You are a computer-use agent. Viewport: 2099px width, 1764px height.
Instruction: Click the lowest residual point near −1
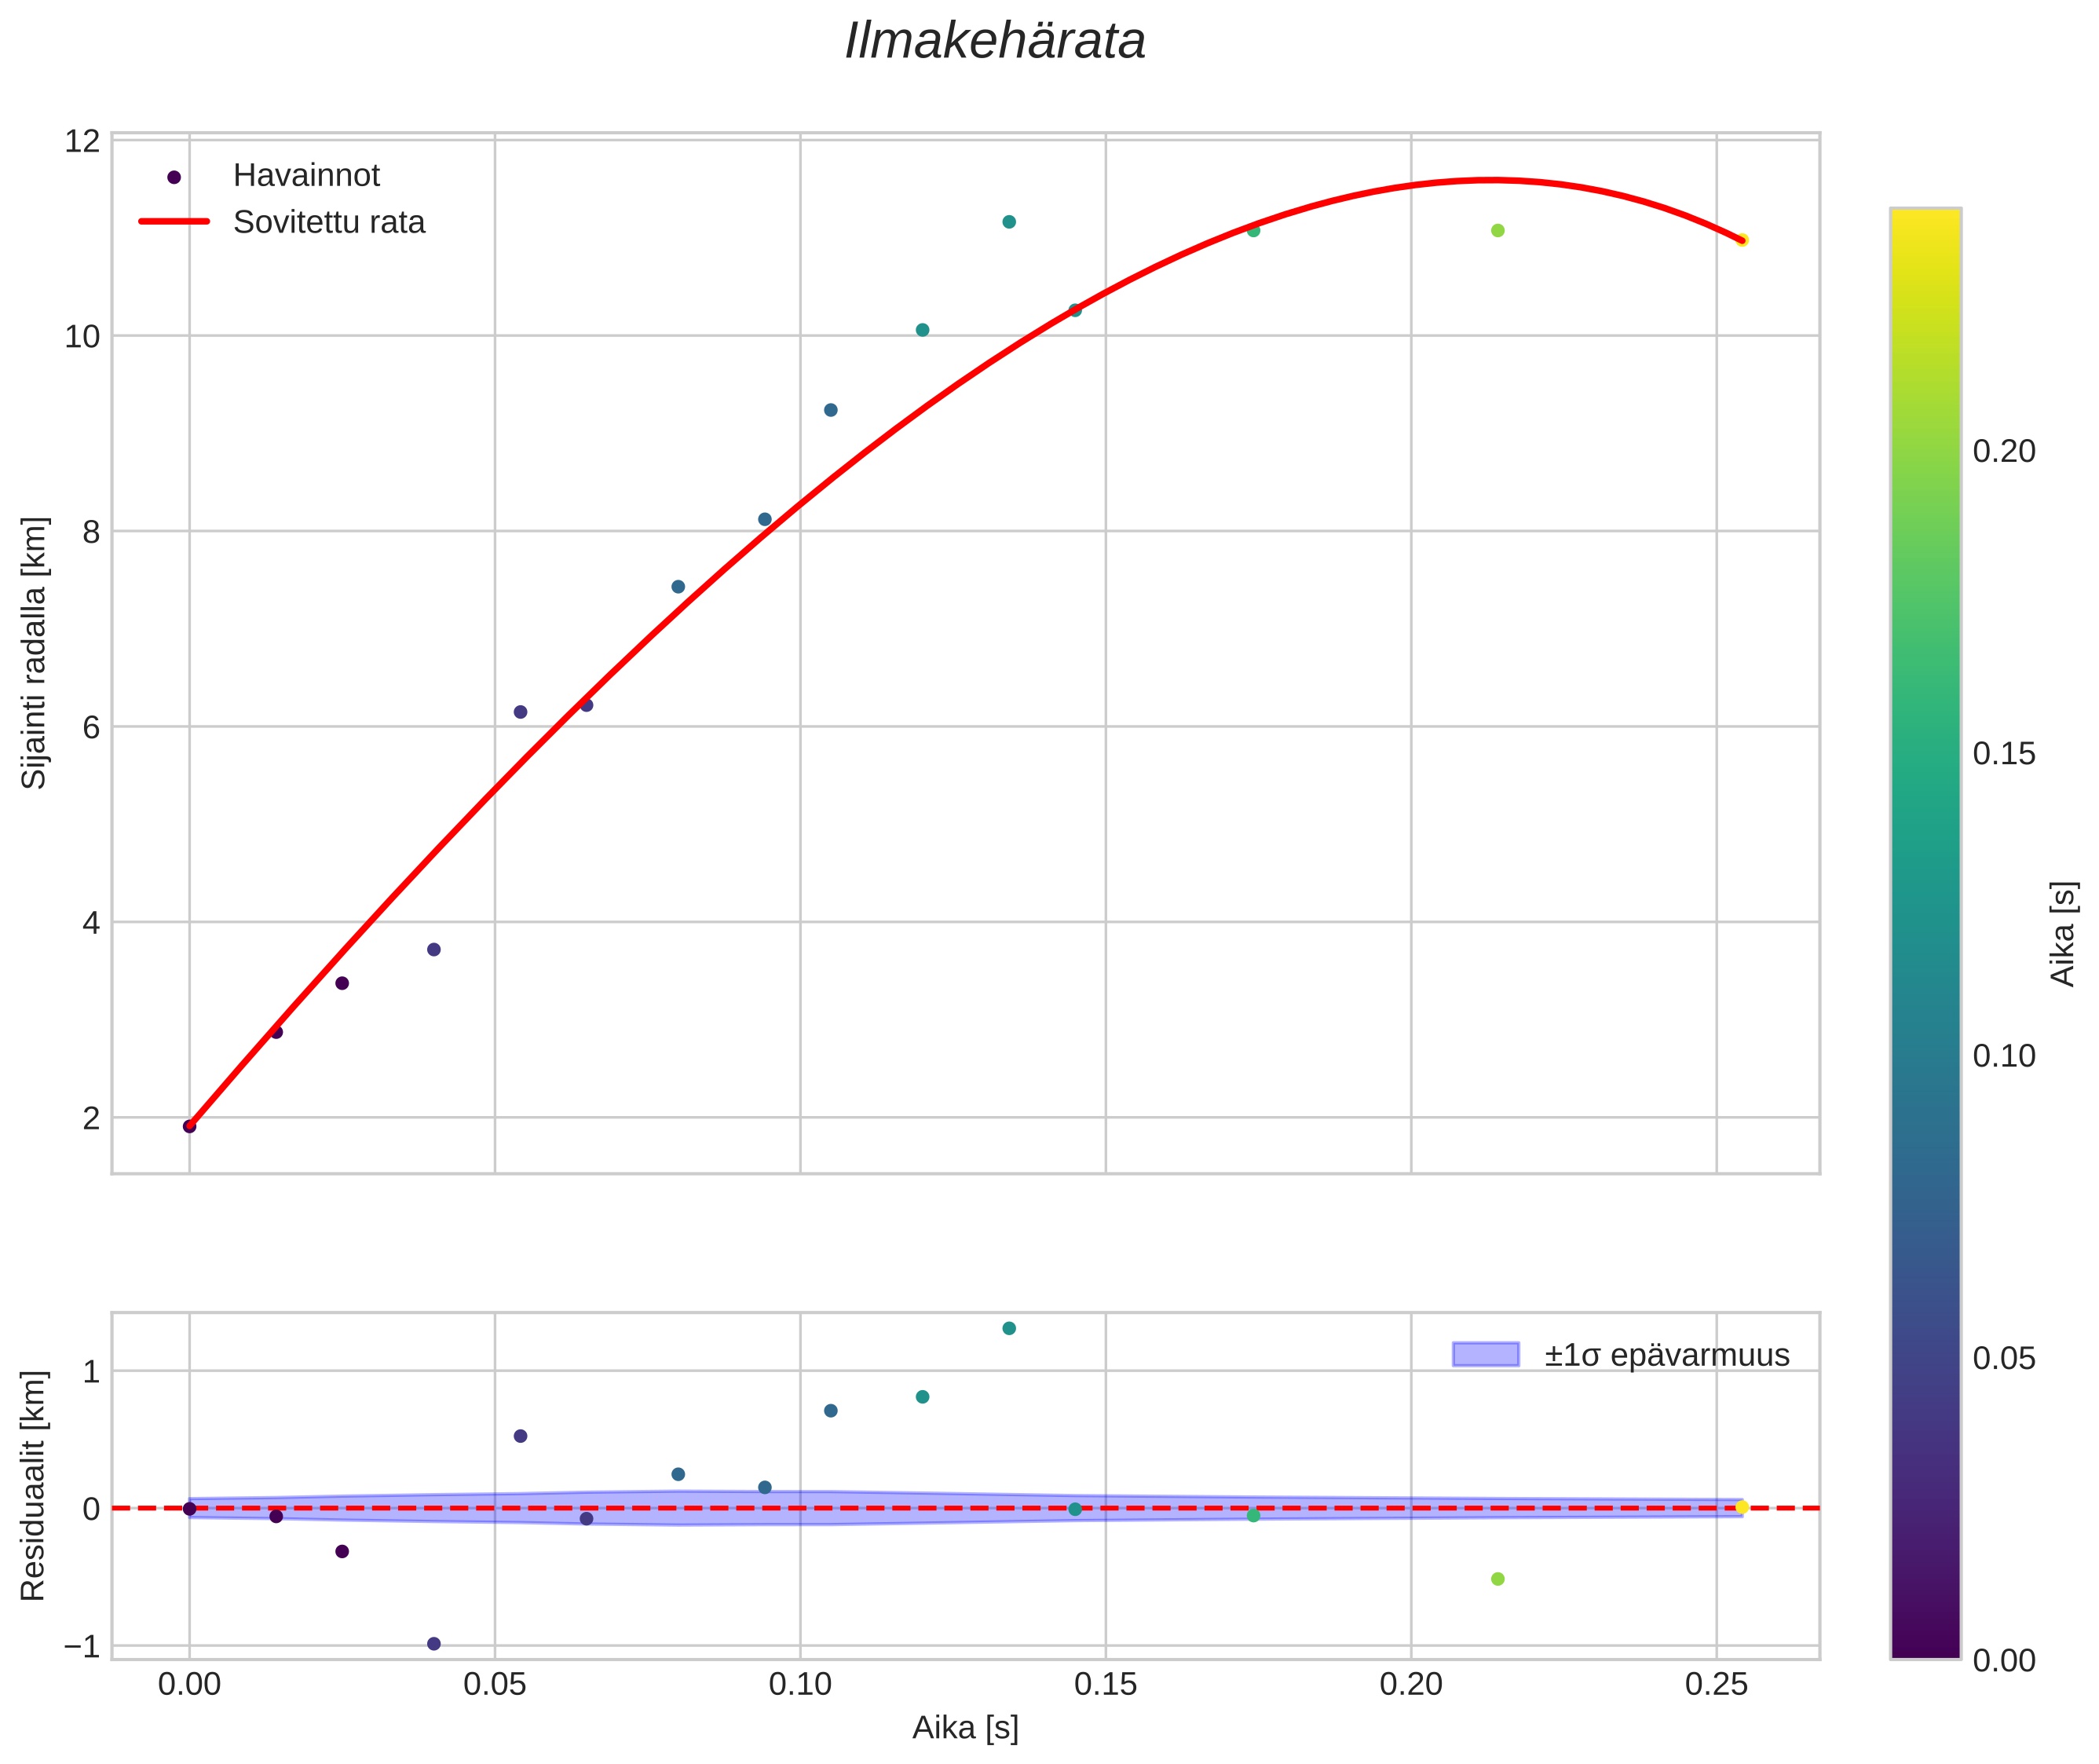point(434,1643)
